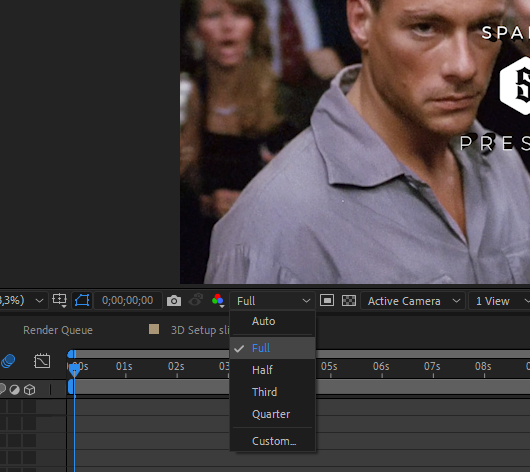Click the 02s mark on time ruler

pyautogui.click(x=176, y=367)
